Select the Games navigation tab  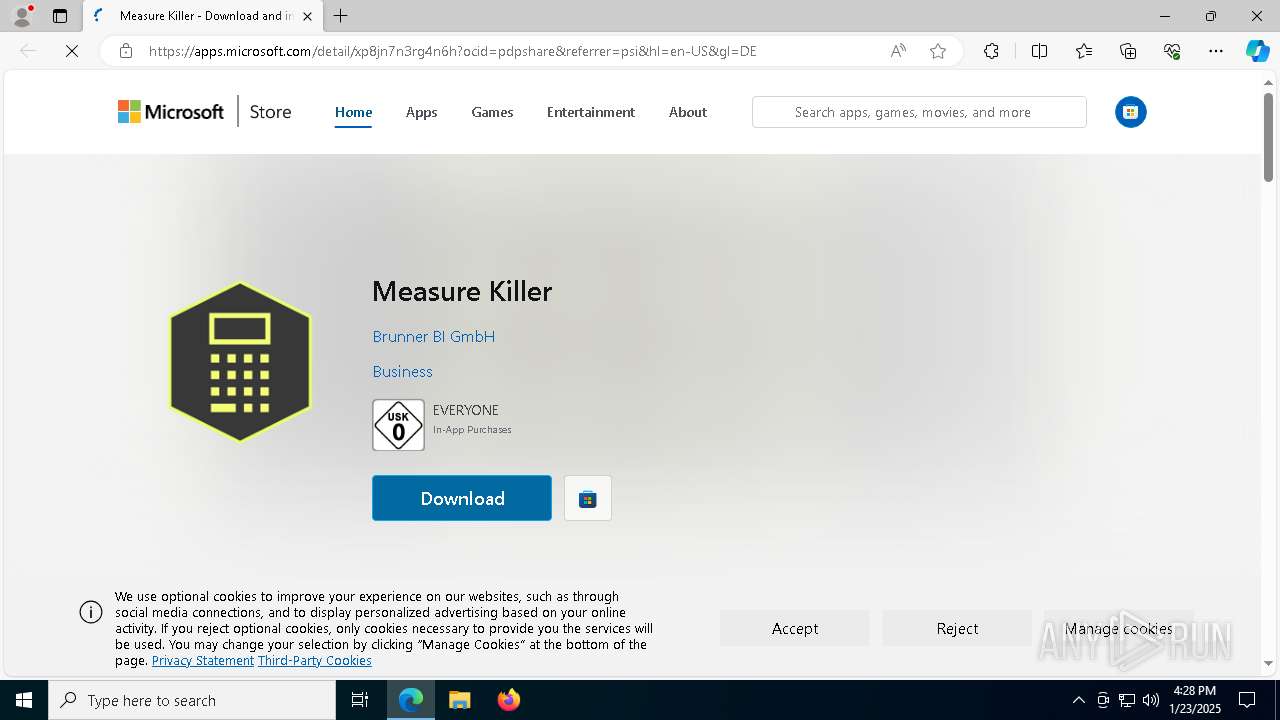[x=492, y=112]
